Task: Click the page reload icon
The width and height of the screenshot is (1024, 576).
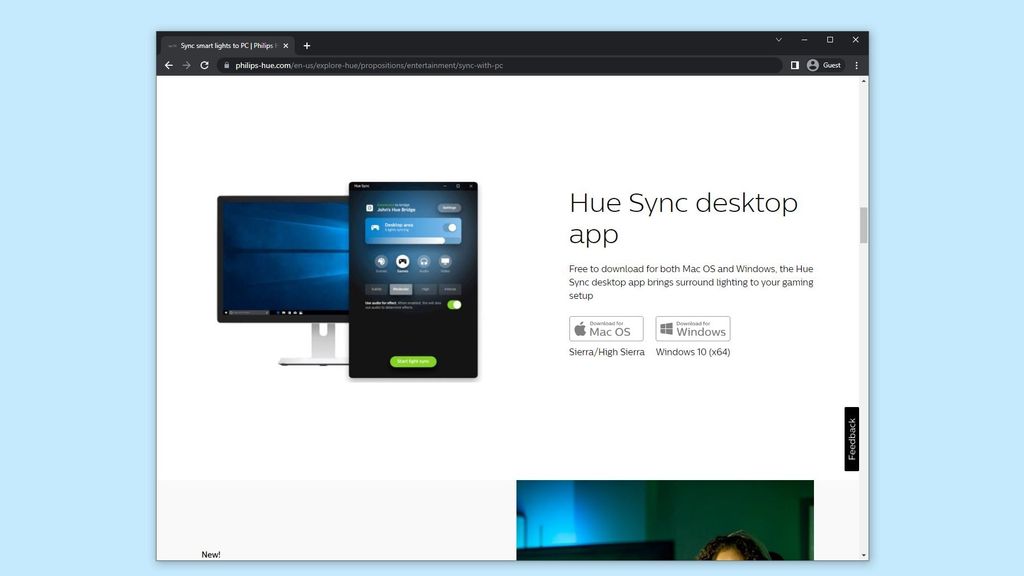Action: pos(204,65)
